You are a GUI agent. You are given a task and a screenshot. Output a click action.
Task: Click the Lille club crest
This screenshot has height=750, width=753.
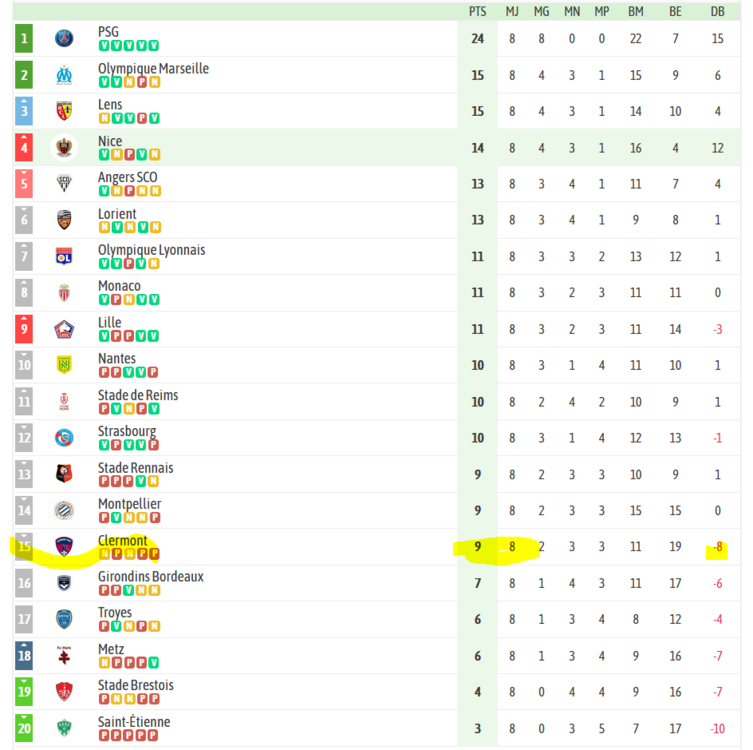pyautogui.click(x=64, y=329)
